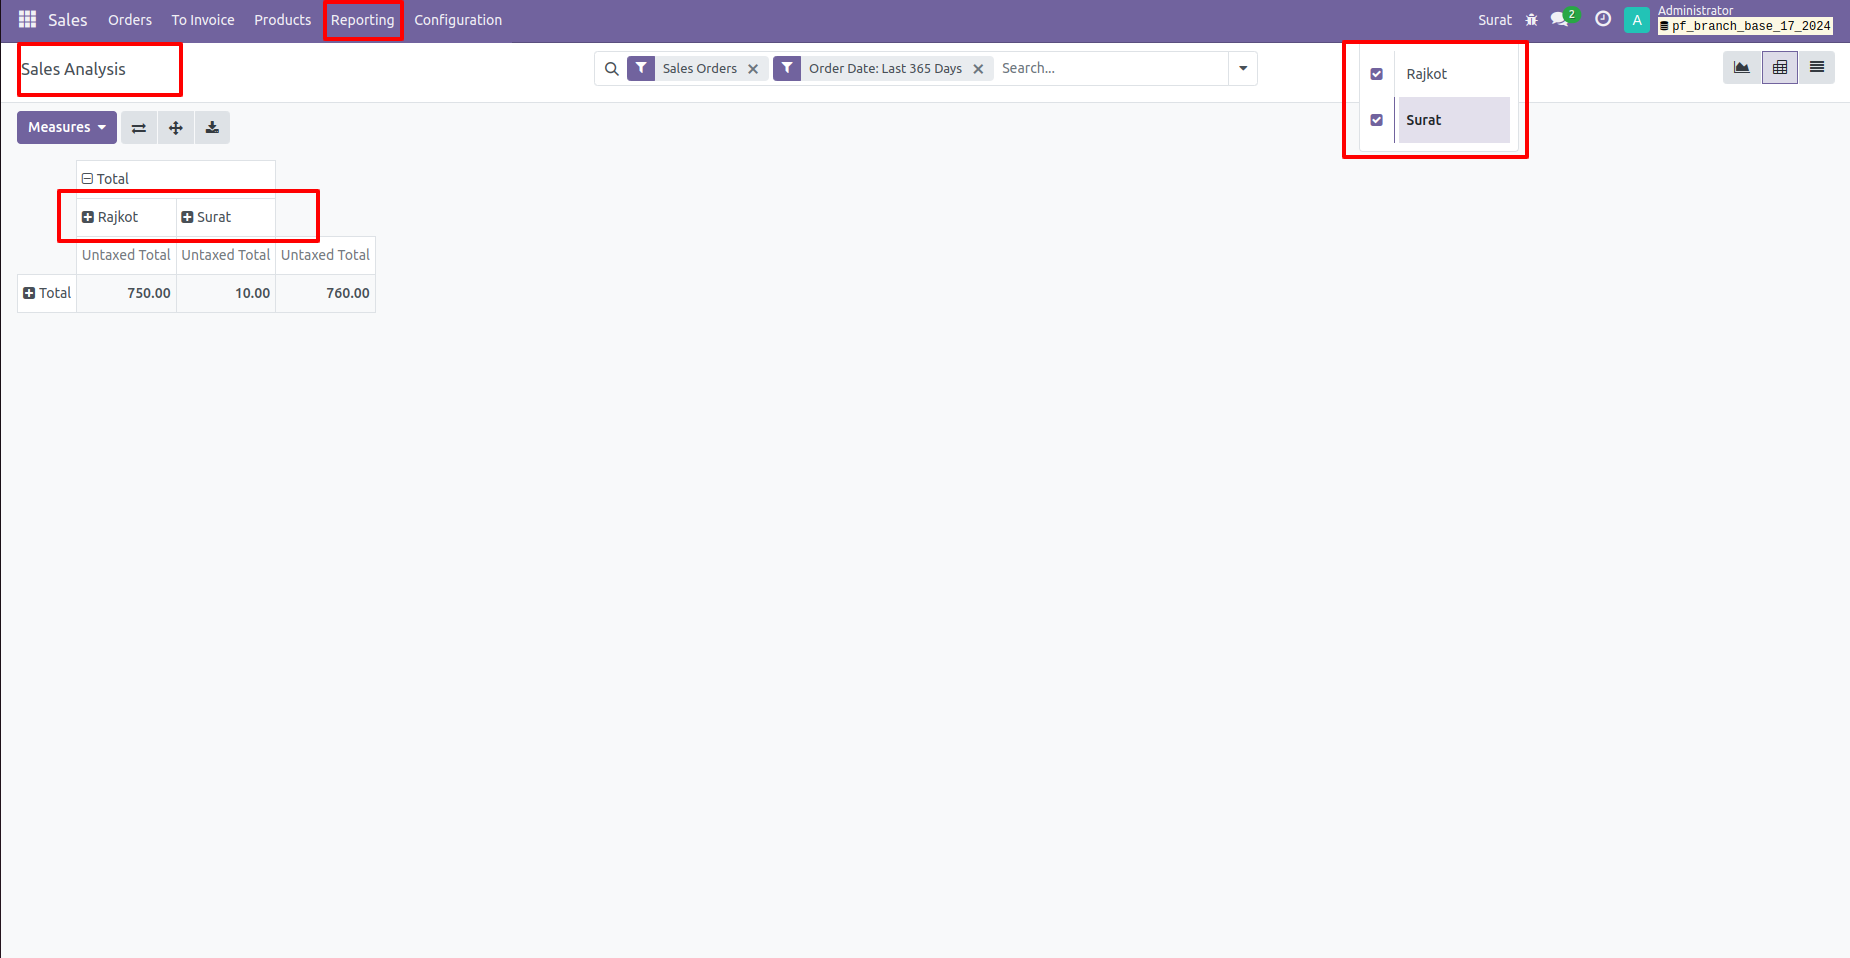Open the Reporting menu

coord(362,20)
